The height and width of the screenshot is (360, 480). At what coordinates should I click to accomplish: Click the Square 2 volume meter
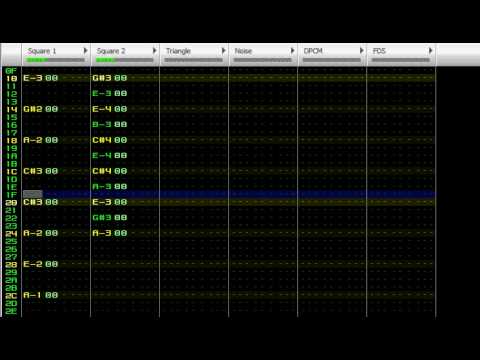125,60
